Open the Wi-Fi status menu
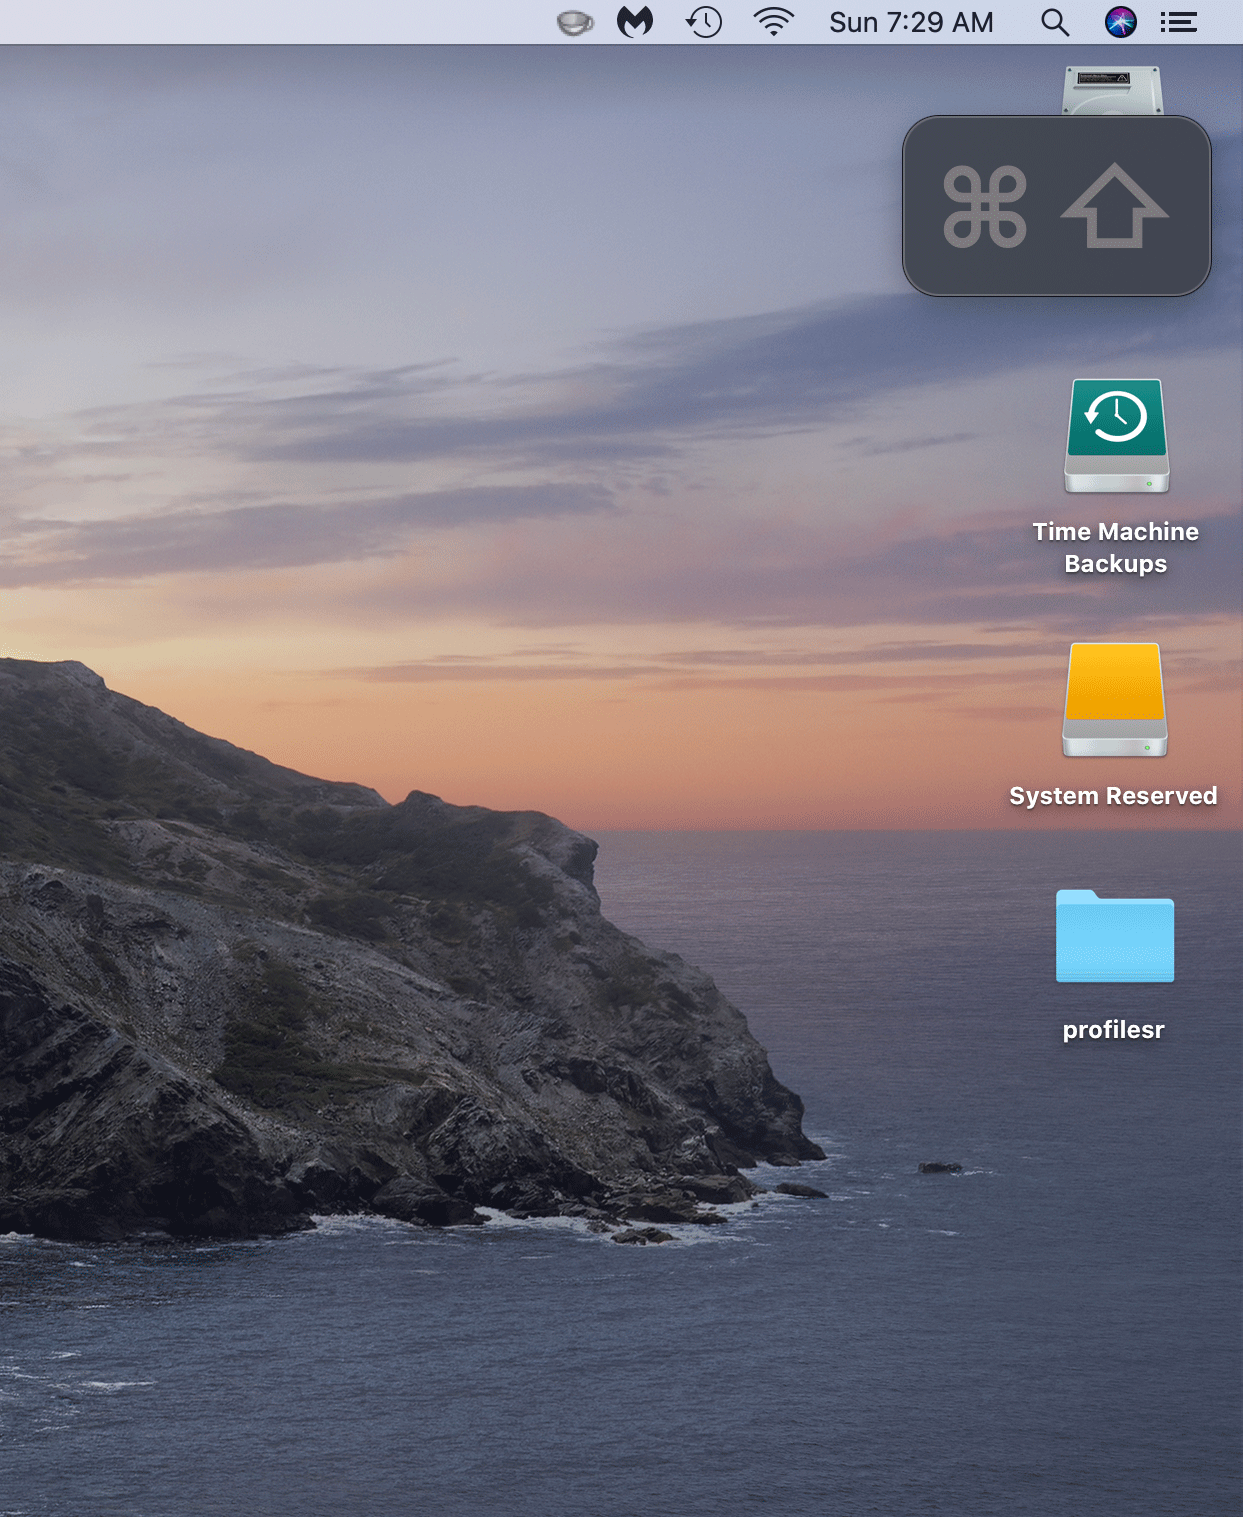The image size is (1243, 1517). pyautogui.click(x=774, y=22)
